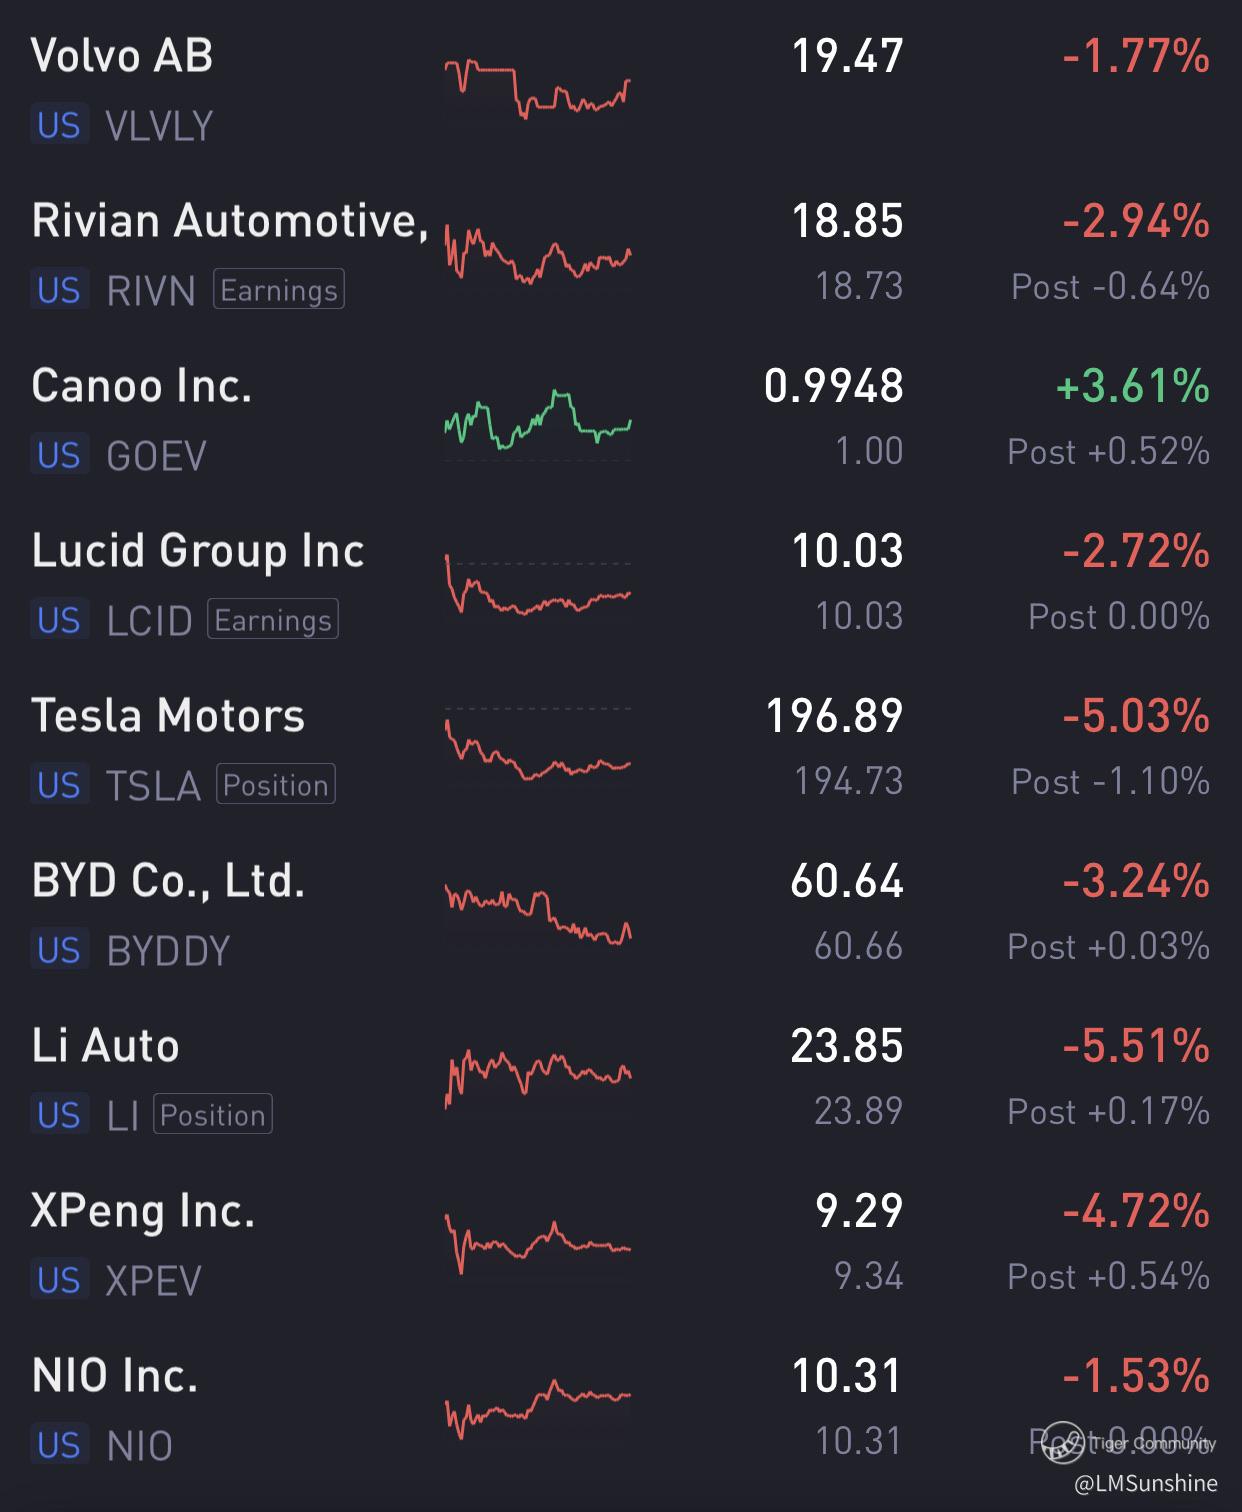1242x1512 pixels.
Task: Tap the Li Auto Position badge
Action: click(x=213, y=1115)
